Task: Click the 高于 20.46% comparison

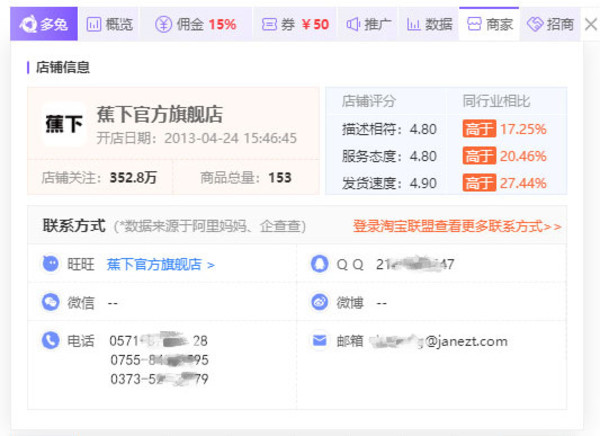Action: (504, 156)
